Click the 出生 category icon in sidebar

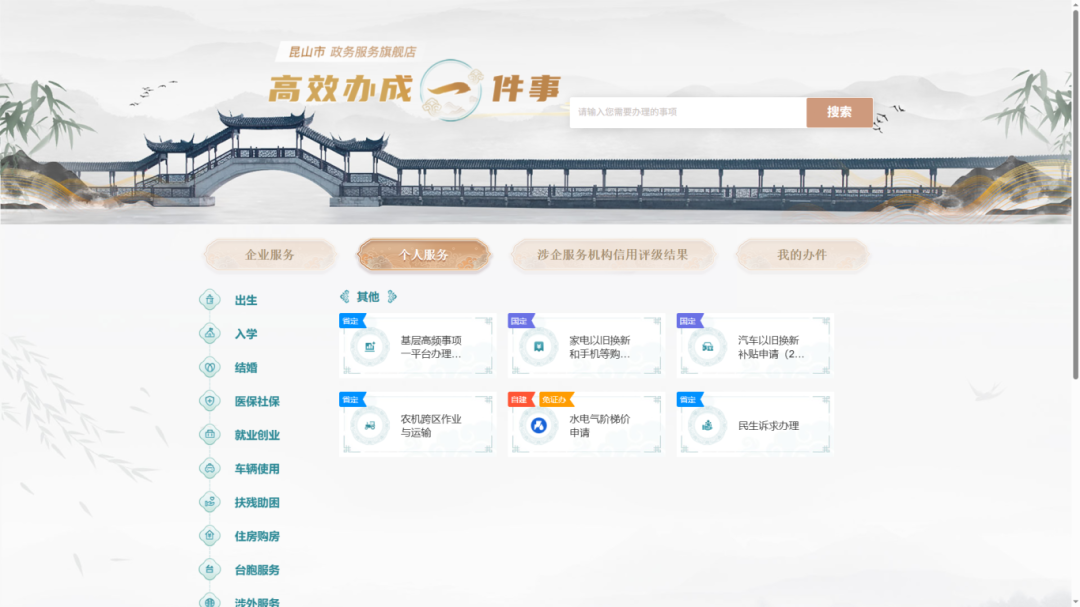(210, 300)
